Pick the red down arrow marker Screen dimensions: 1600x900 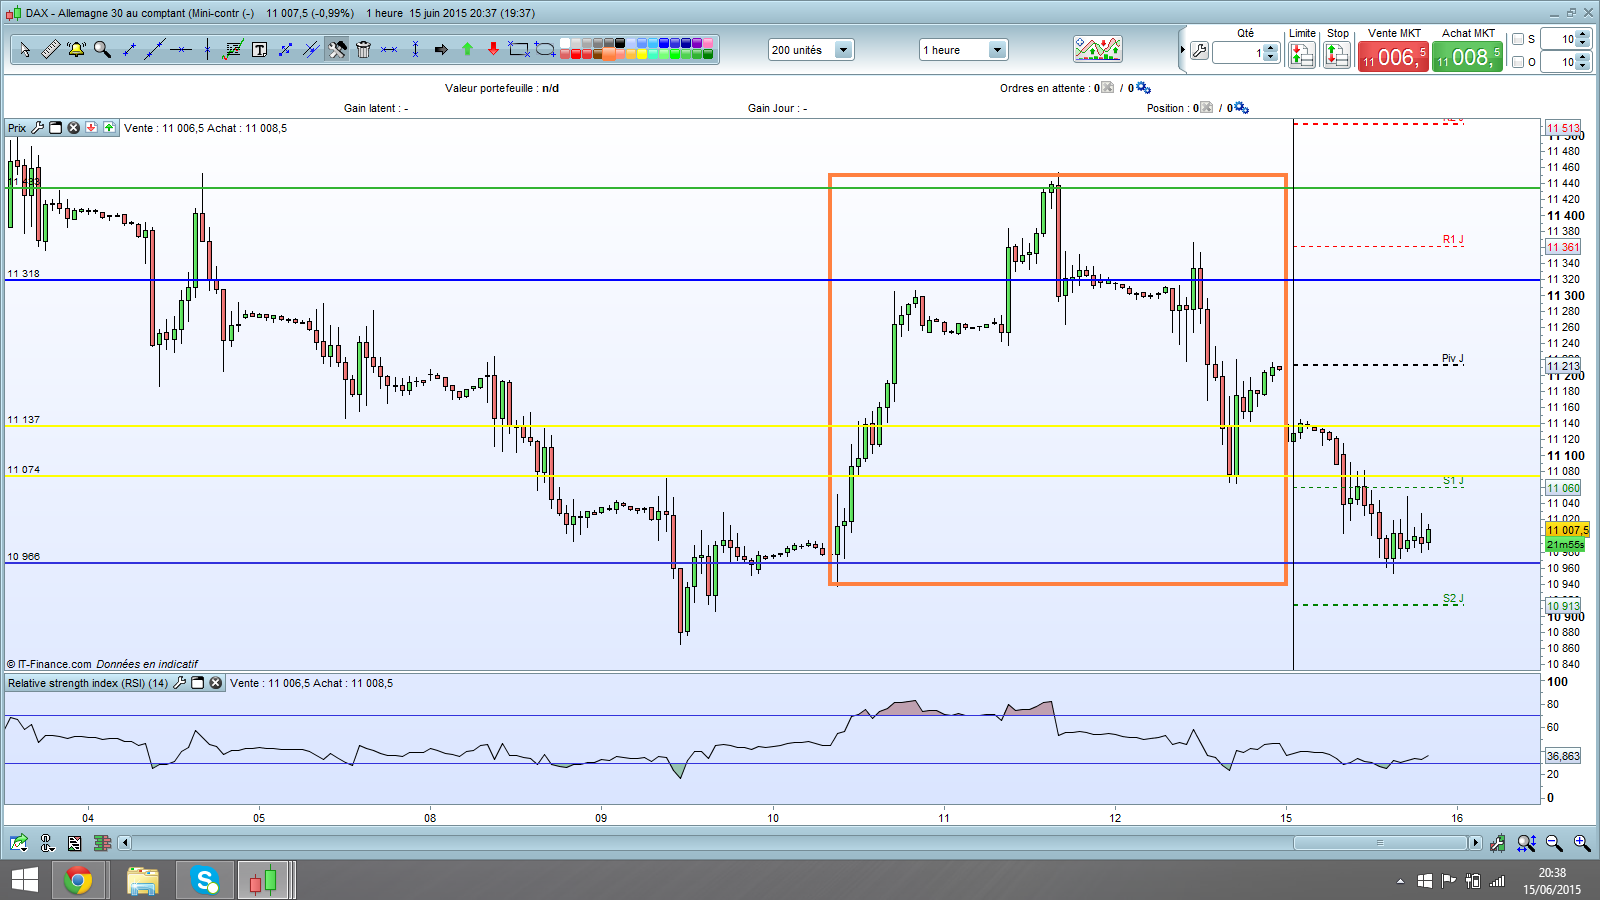click(493, 49)
